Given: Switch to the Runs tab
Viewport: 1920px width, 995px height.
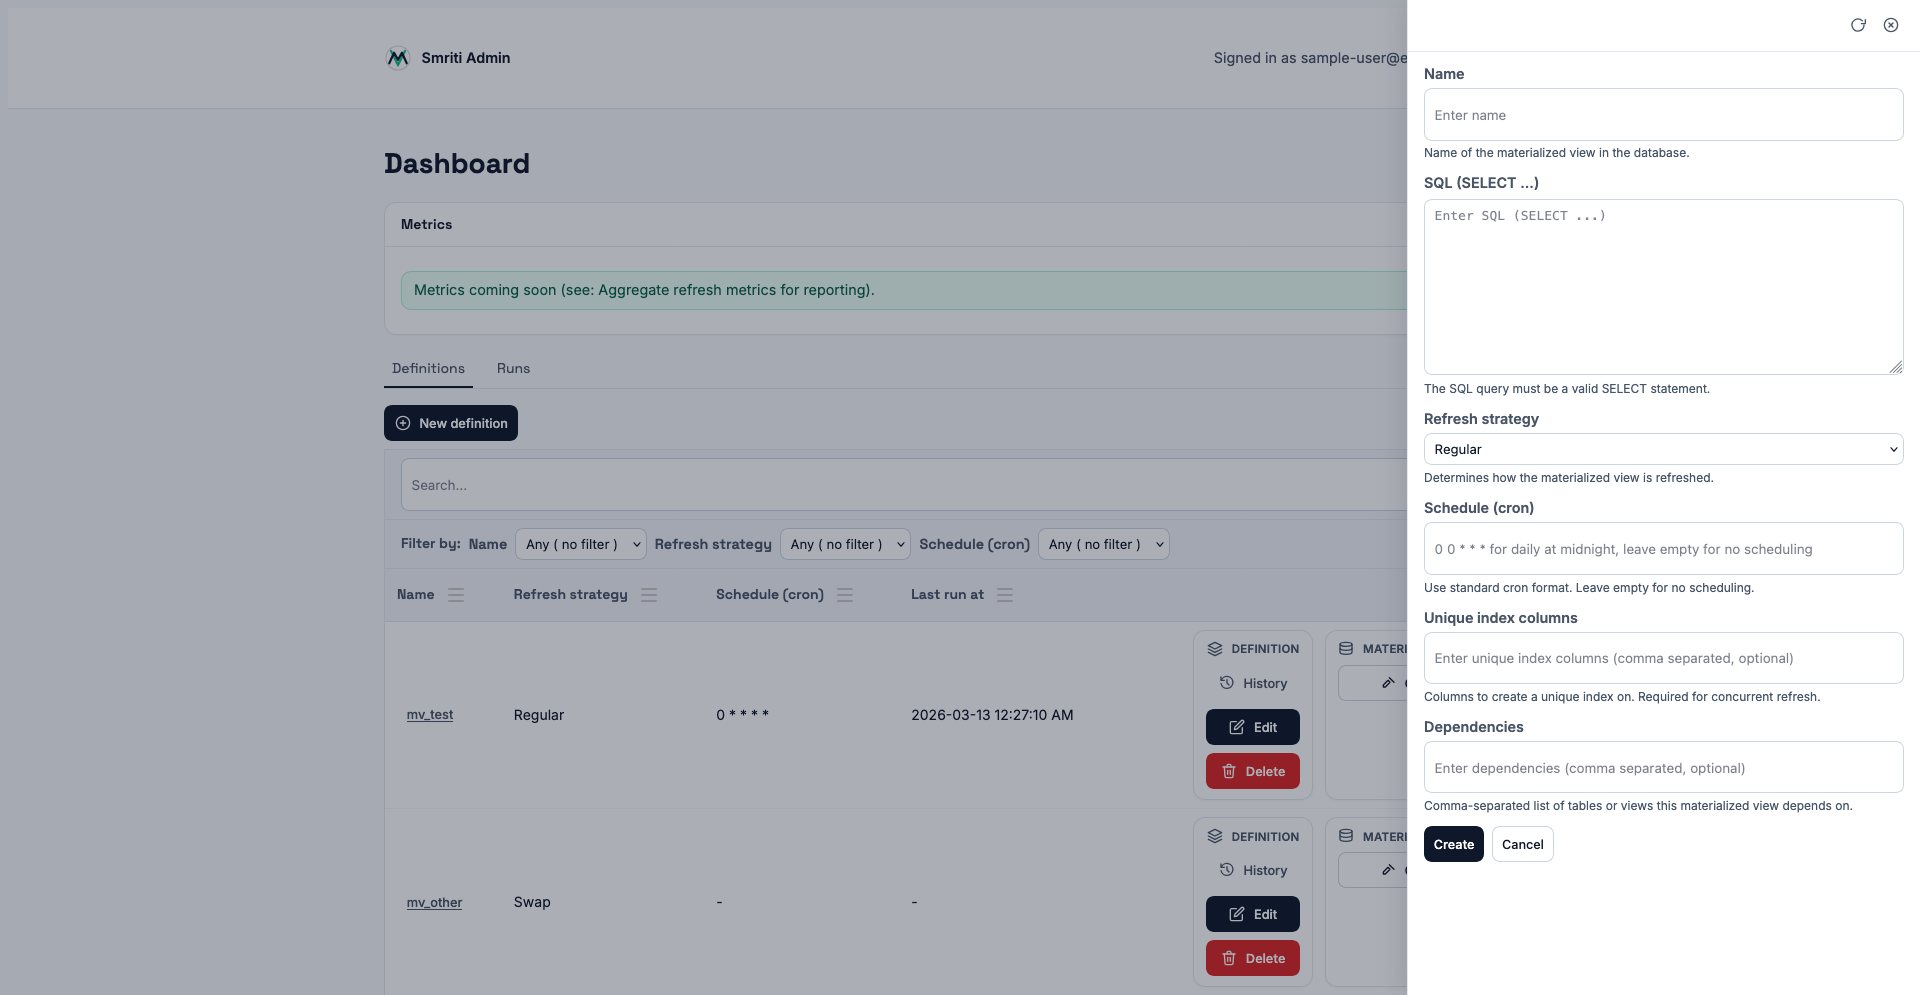Looking at the screenshot, I should tap(513, 369).
